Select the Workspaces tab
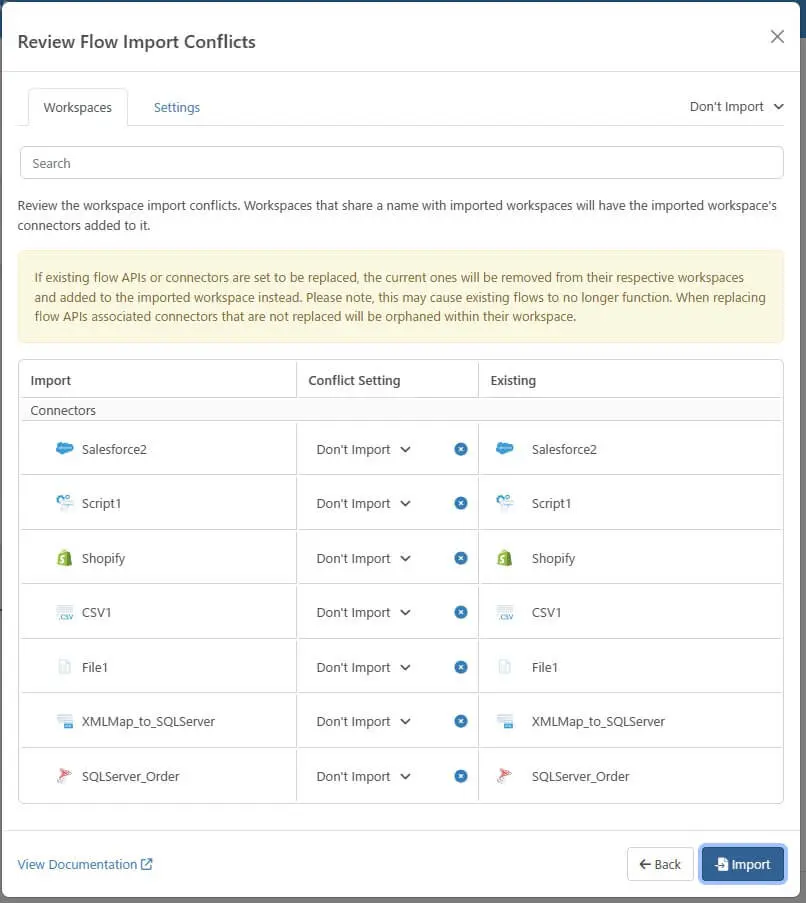 click(x=78, y=108)
